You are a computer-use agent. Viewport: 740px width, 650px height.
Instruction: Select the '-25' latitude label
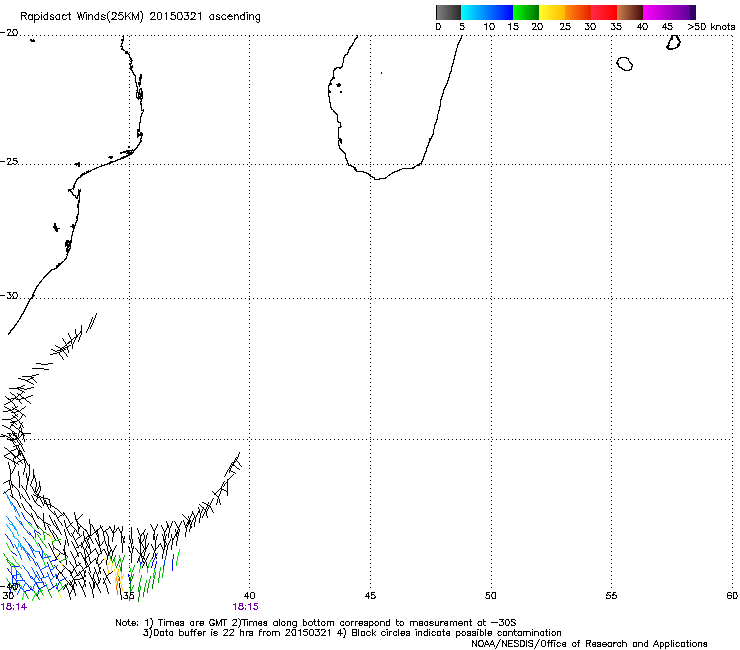point(9,161)
